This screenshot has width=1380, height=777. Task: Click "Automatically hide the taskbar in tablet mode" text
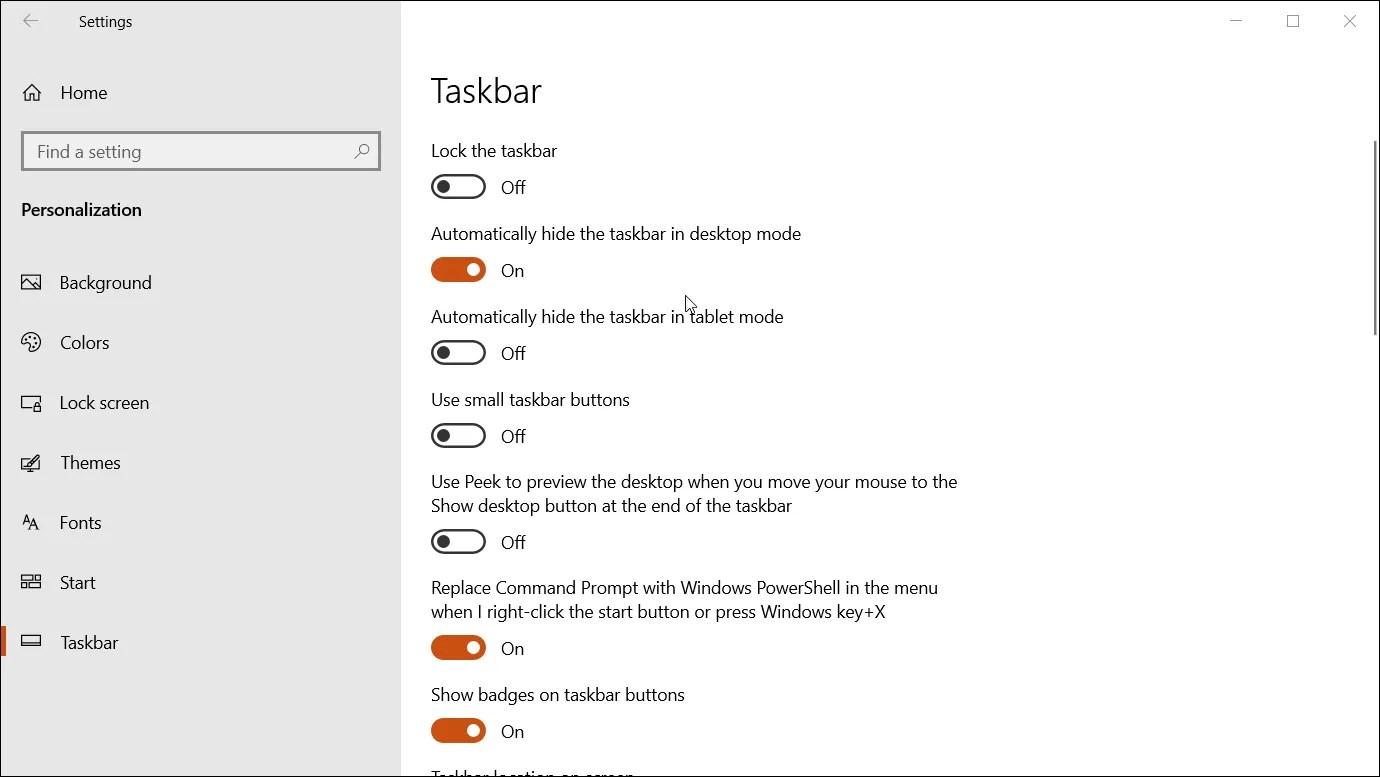(607, 317)
